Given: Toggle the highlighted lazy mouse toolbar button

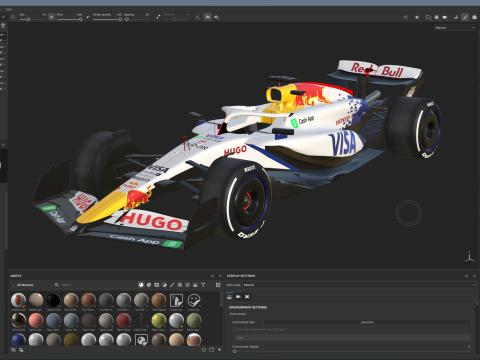Looking at the screenshot, I should click(208, 17).
